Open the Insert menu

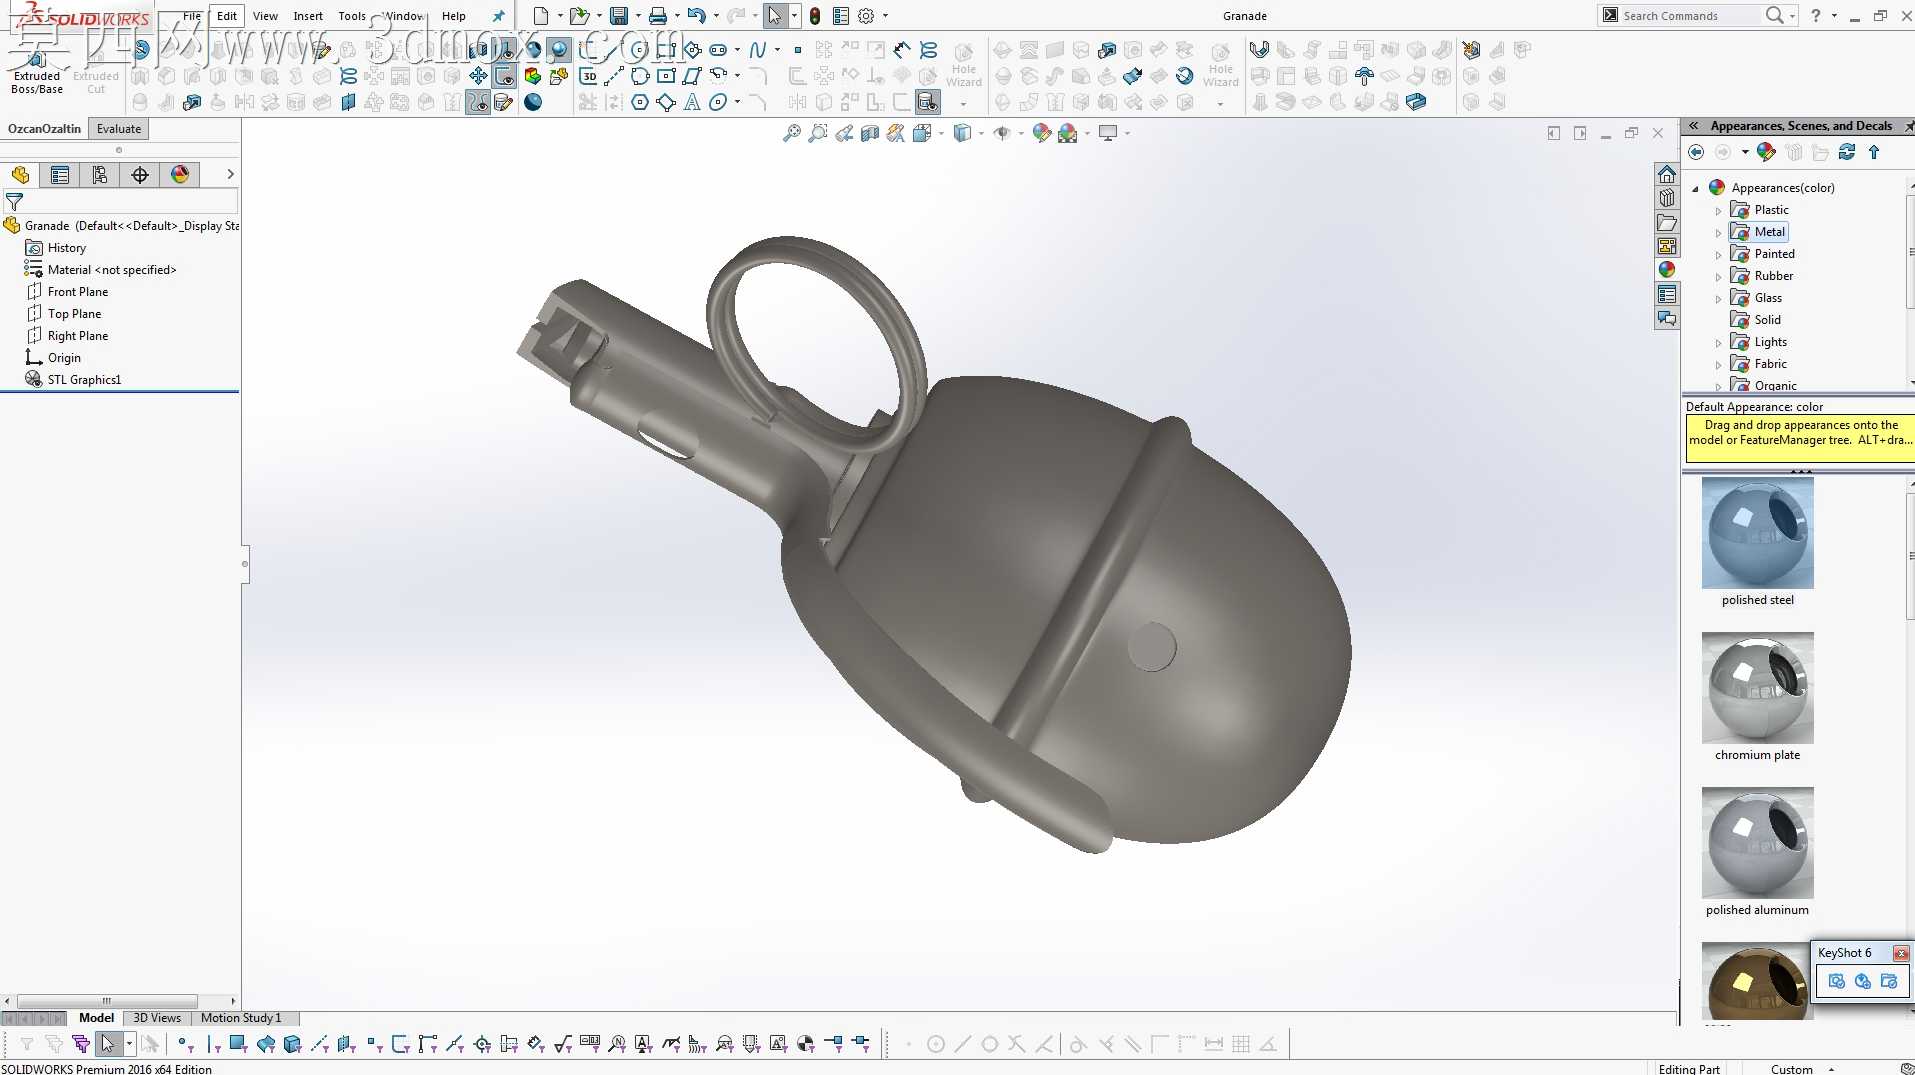(x=308, y=16)
